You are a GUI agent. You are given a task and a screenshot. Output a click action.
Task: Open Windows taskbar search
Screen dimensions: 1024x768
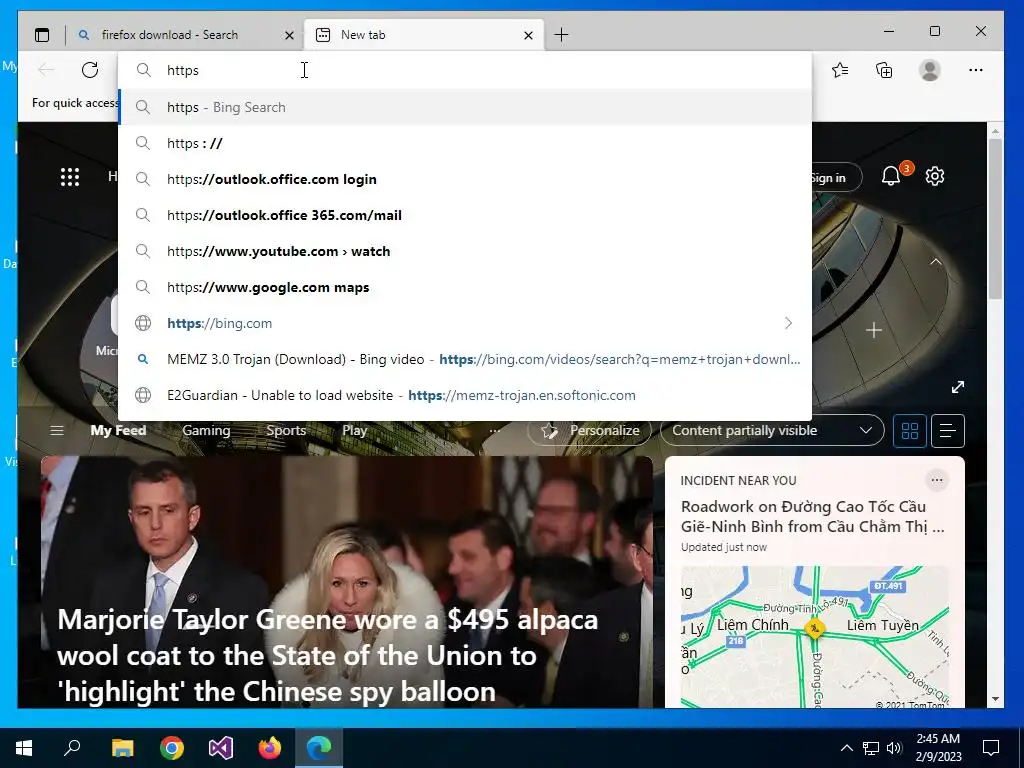pos(72,748)
